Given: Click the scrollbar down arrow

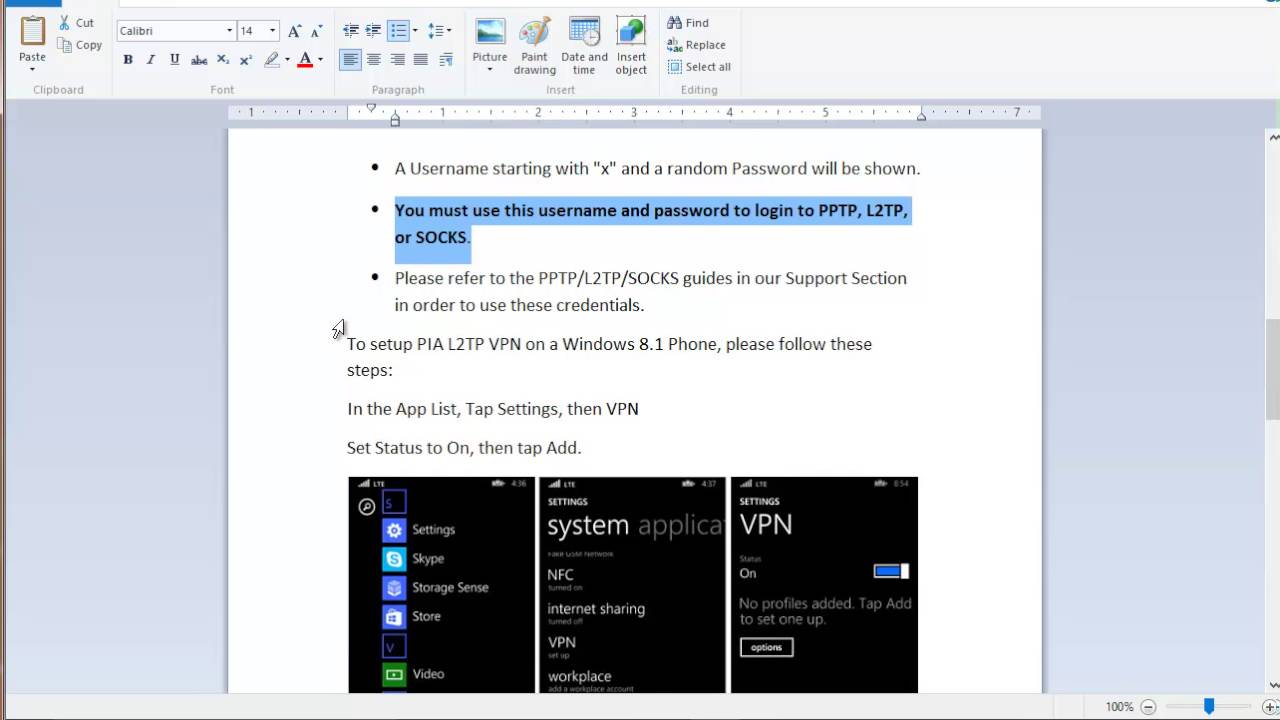Looking at the screenshot, I should point(1273,685).
